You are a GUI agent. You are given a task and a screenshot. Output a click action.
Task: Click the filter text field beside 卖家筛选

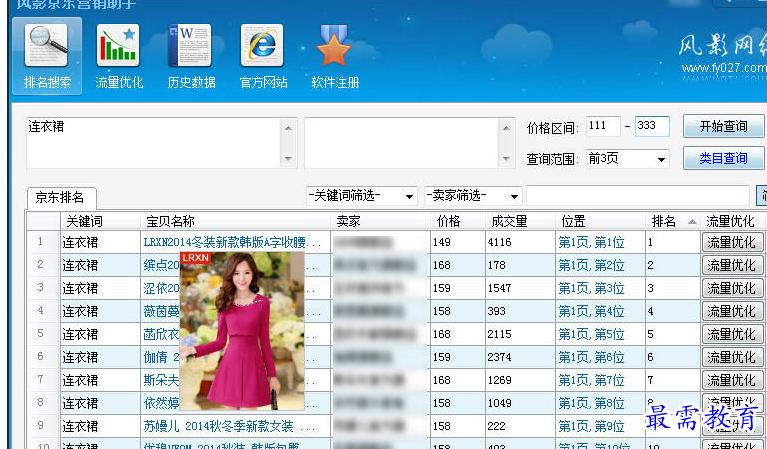(638, 196)
